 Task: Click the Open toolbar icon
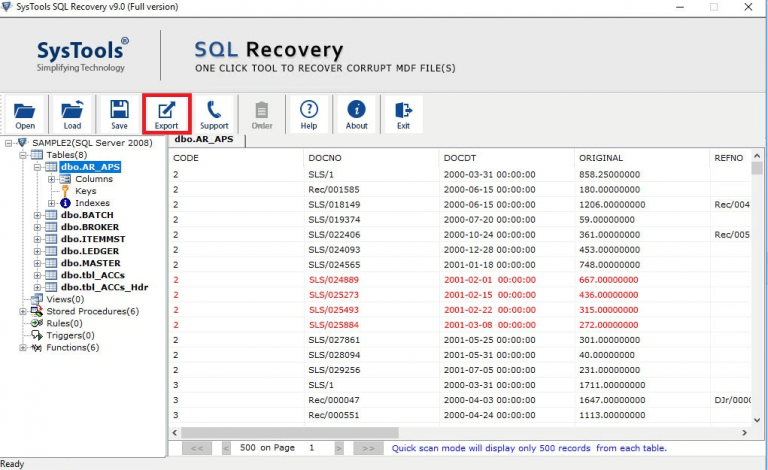point(24,111)
